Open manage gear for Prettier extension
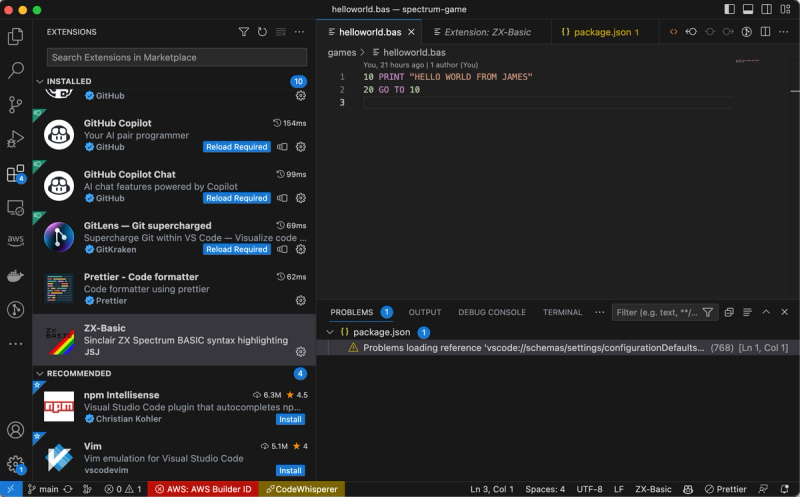Image resolution: width=800 pixels, height=497 pixels. pos(301,301)
